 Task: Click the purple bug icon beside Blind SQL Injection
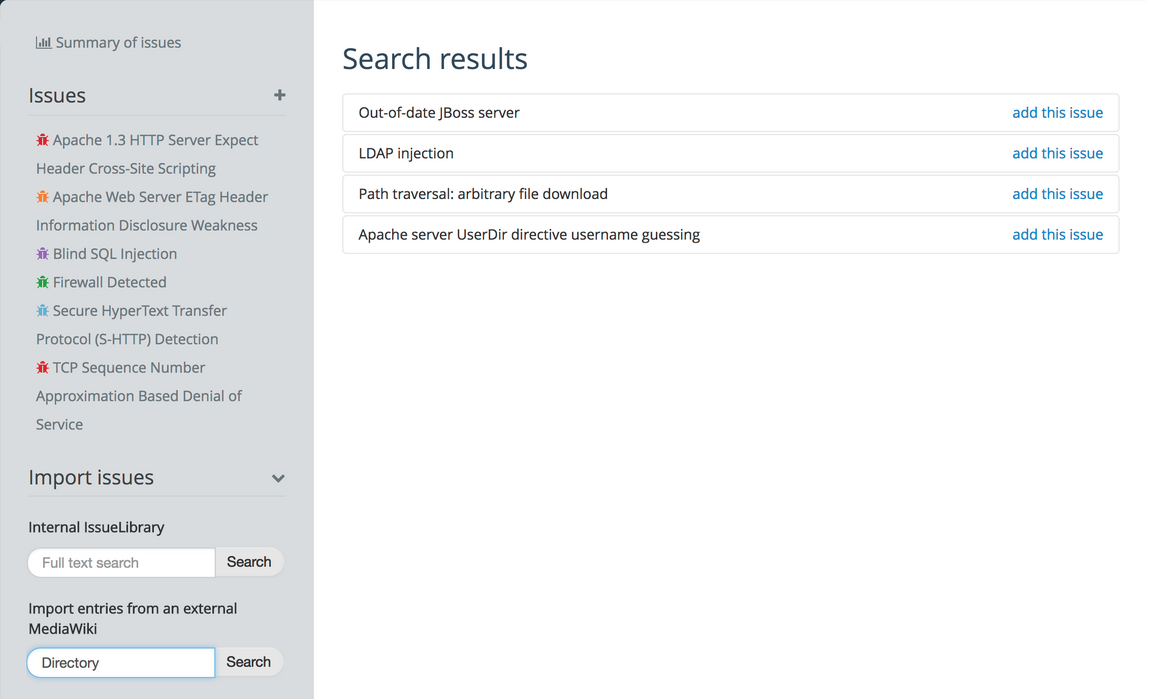[x=43, y=254]
